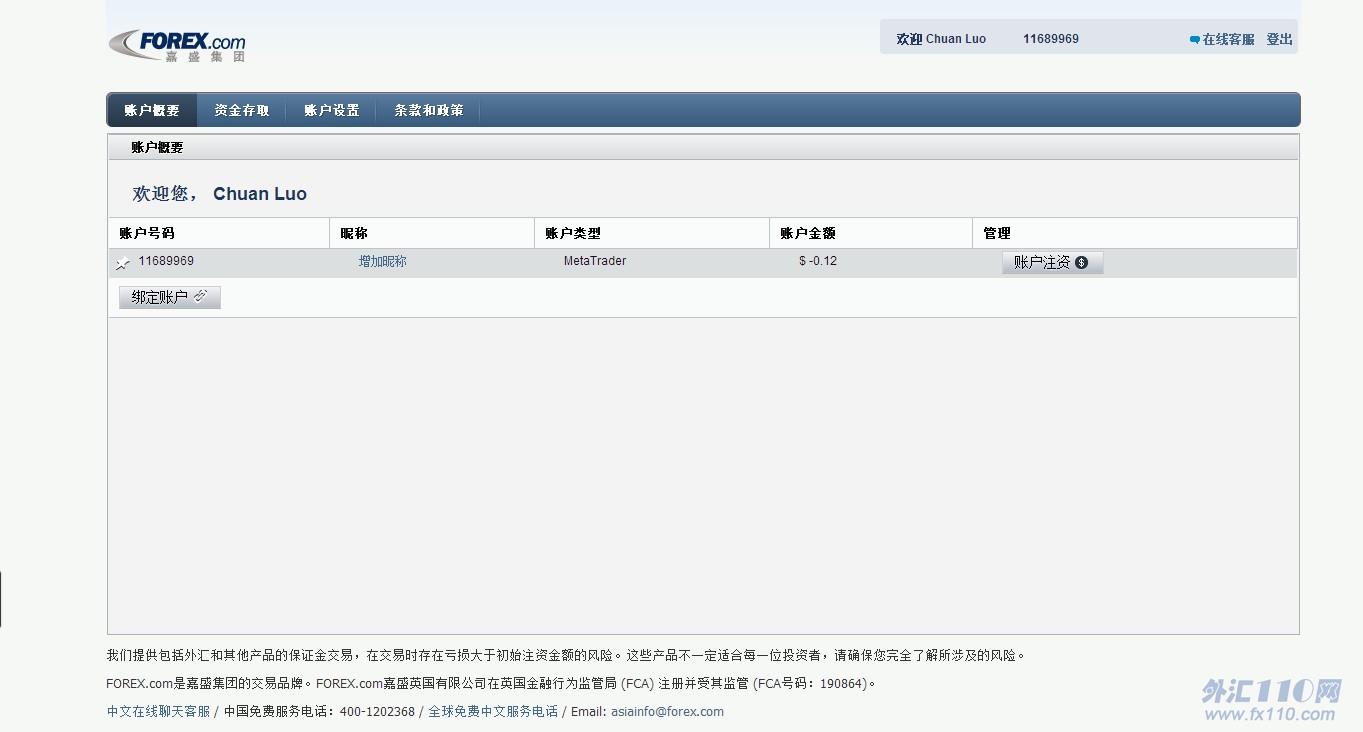Open the 中文在线聊天客服 footer link

[159, 712]
